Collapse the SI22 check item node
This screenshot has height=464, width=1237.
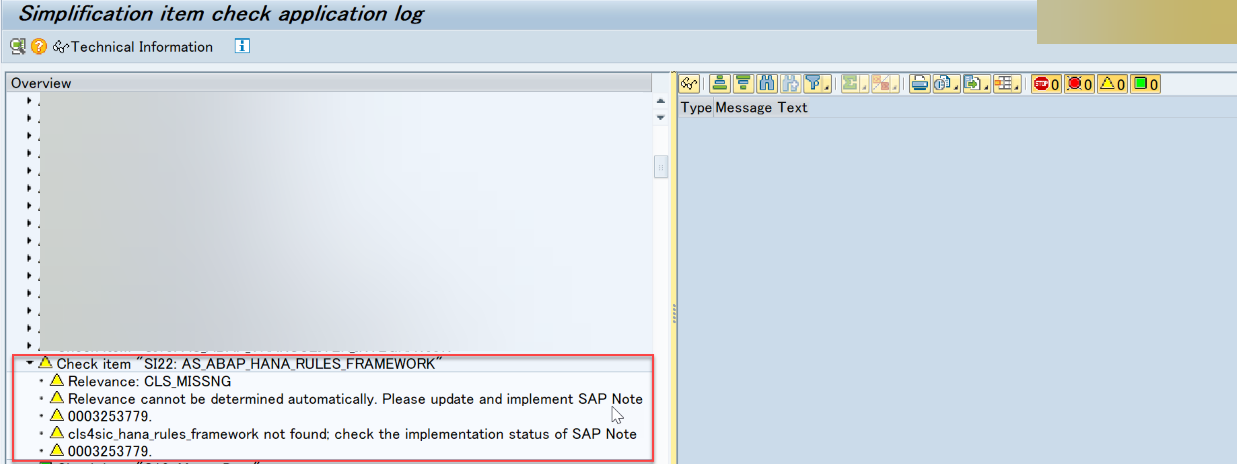pyautogui.click(x=30, y=363)
